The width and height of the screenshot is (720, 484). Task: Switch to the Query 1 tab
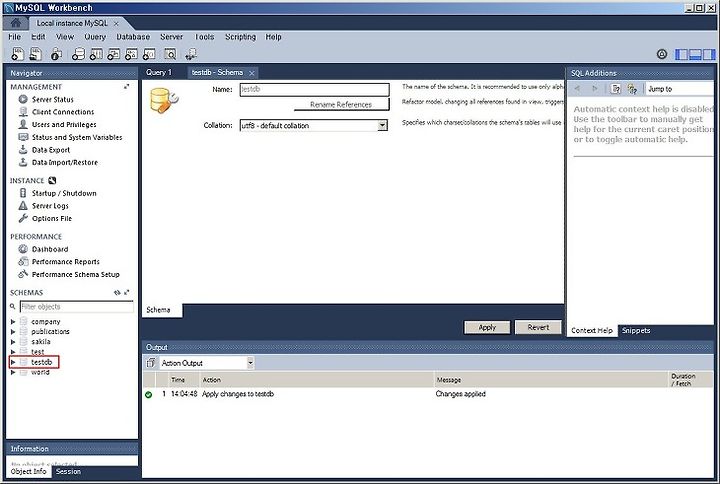[158, 73]
